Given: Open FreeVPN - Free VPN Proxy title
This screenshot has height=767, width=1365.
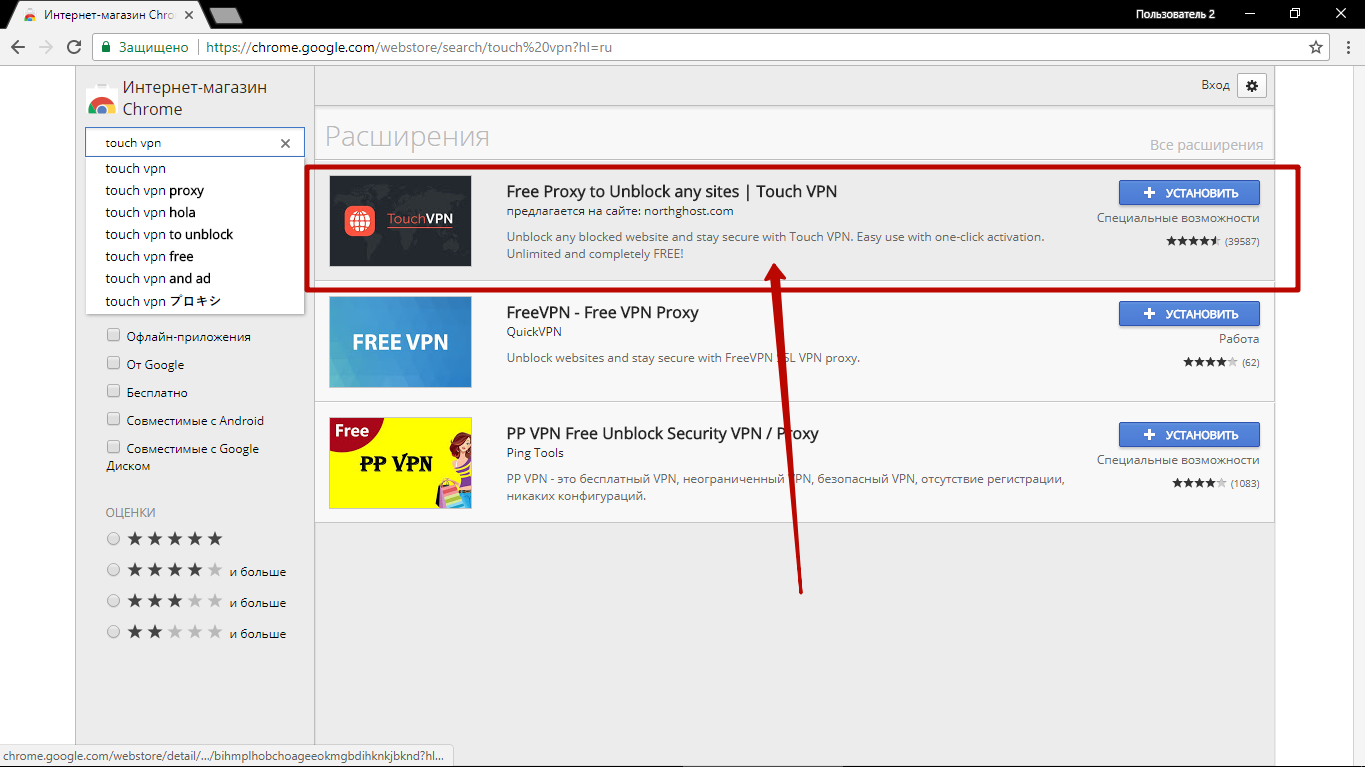Looking at the screenshot, I should click(x=602, y=312).
